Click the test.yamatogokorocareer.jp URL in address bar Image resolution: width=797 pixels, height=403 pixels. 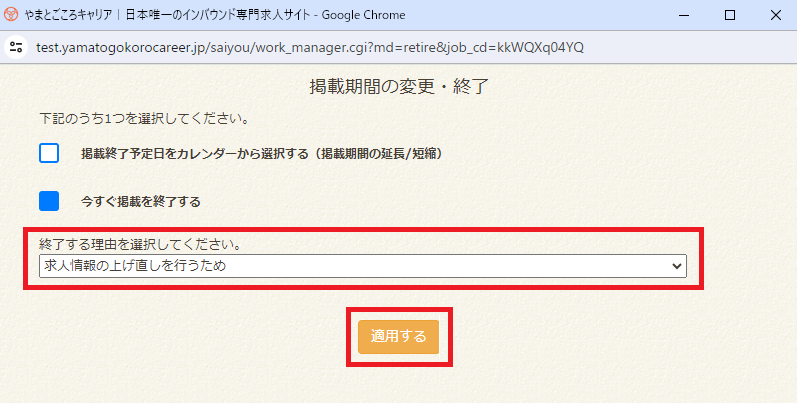310,47
